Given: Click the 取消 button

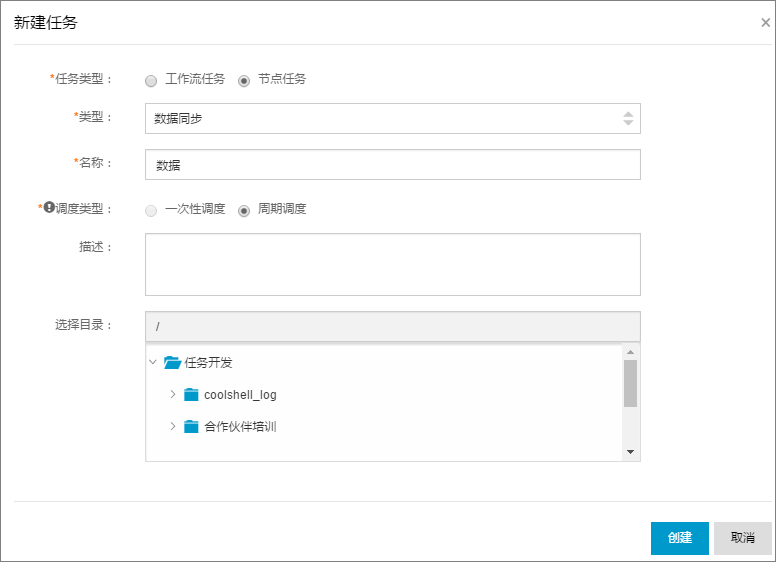Looking at the screenshot, I should click(x=743, y=538).
